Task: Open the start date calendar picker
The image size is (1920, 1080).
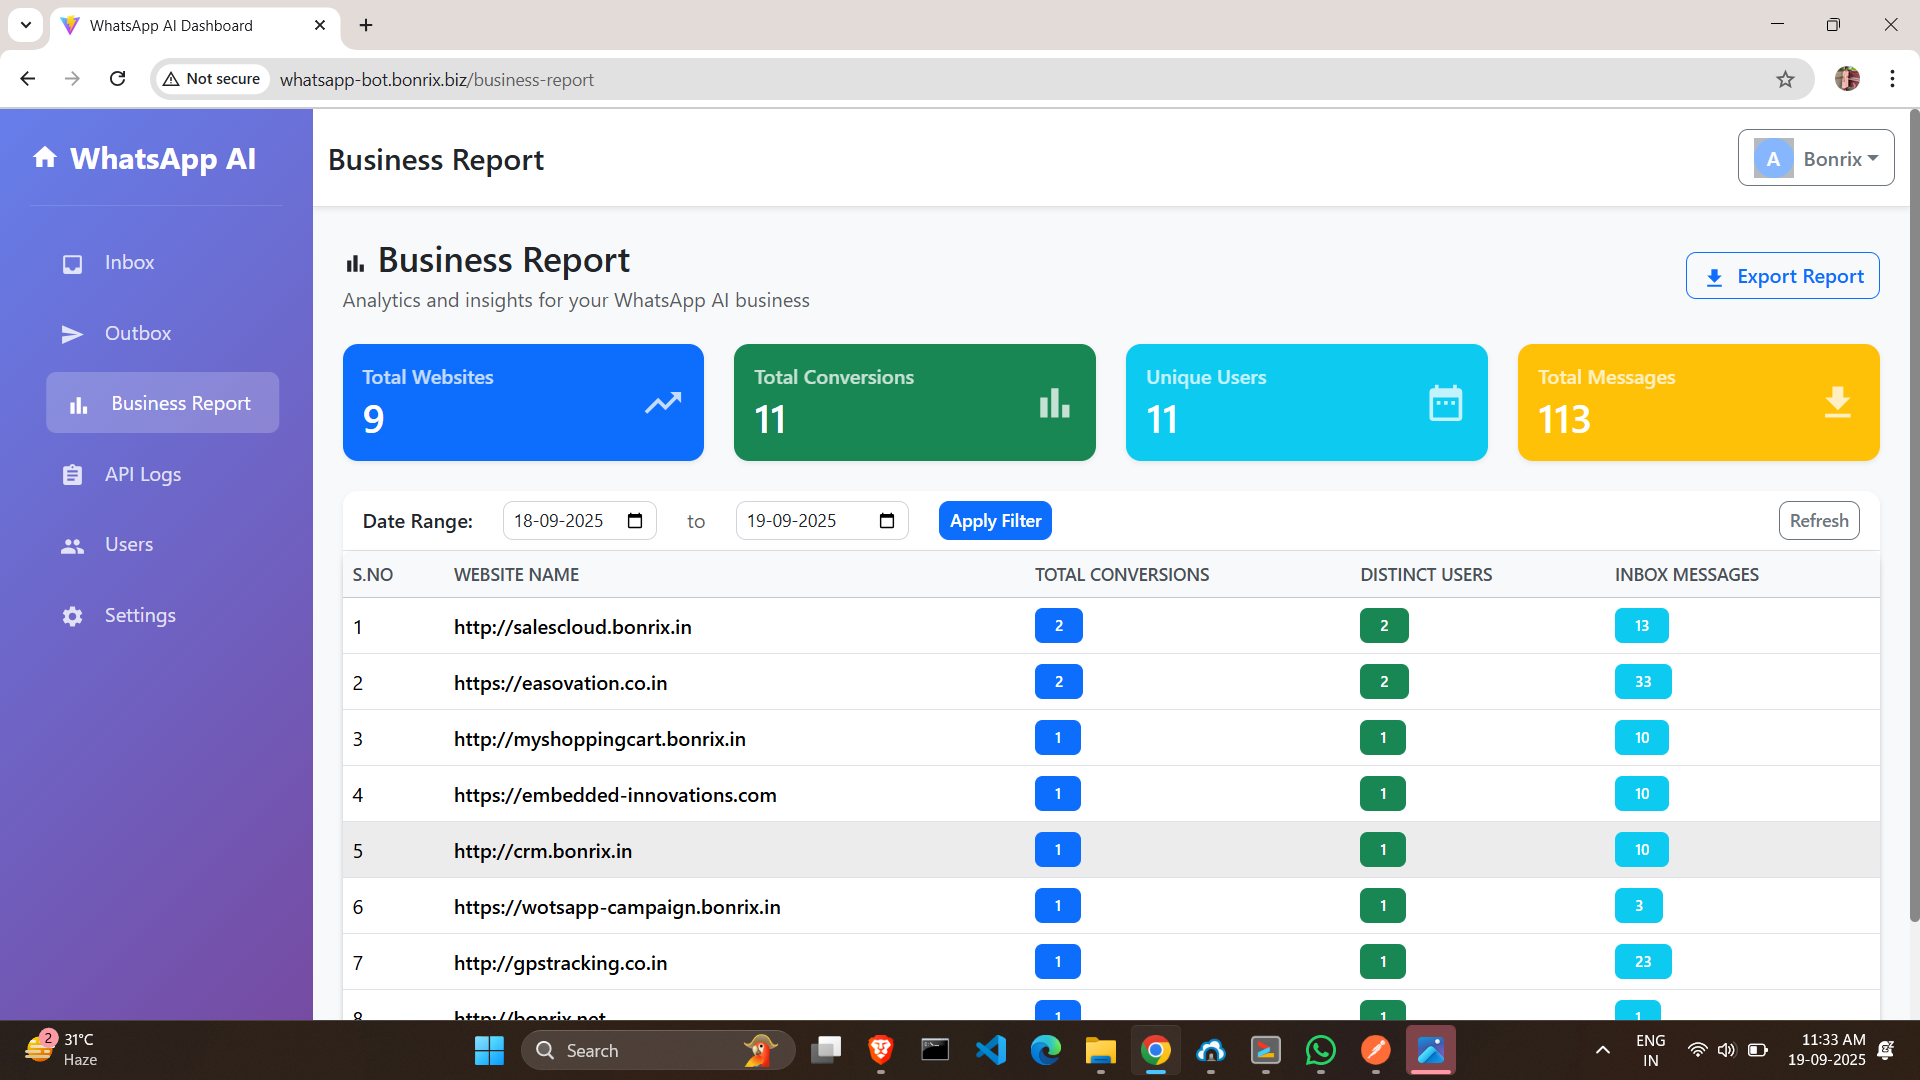Action: 635,520
